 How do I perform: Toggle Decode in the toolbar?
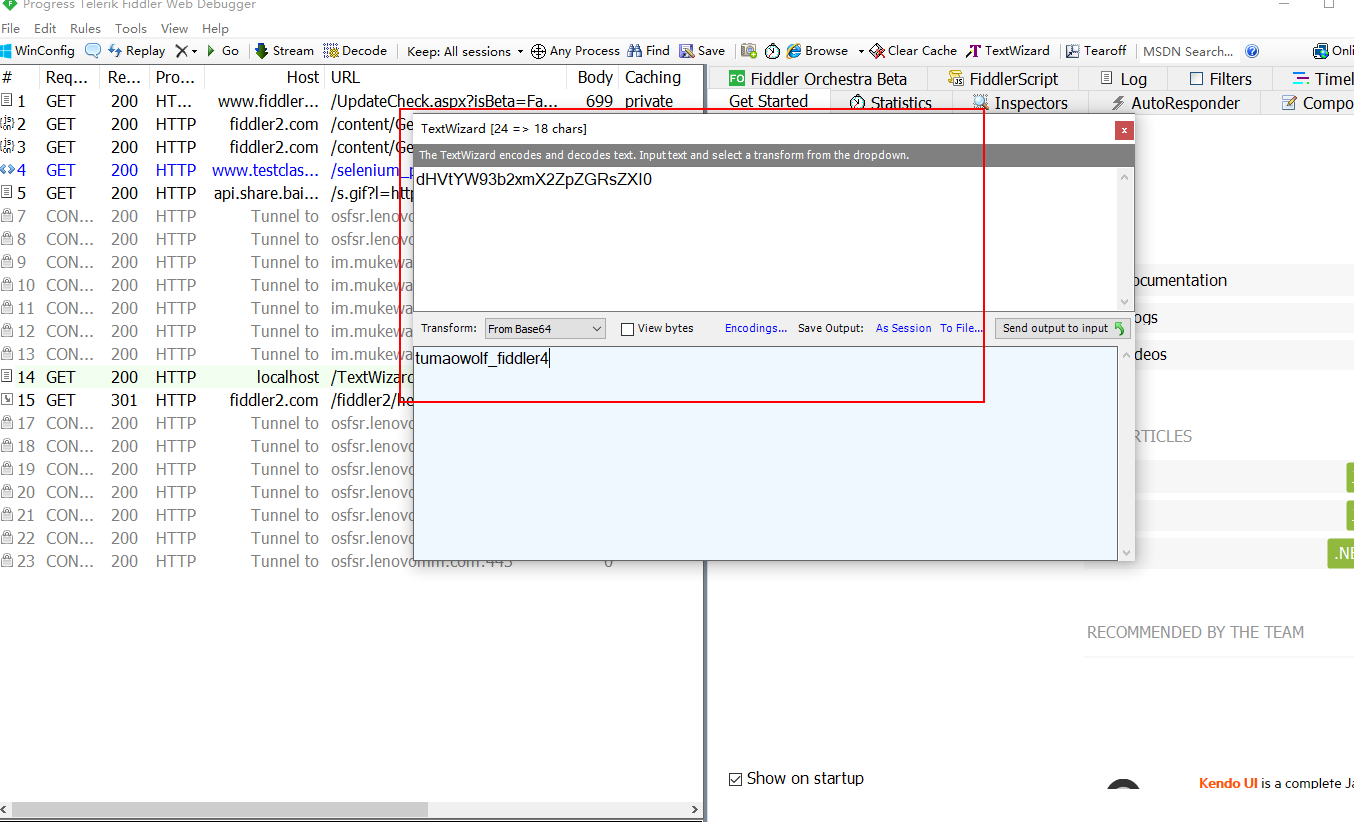tap(356, 51)
